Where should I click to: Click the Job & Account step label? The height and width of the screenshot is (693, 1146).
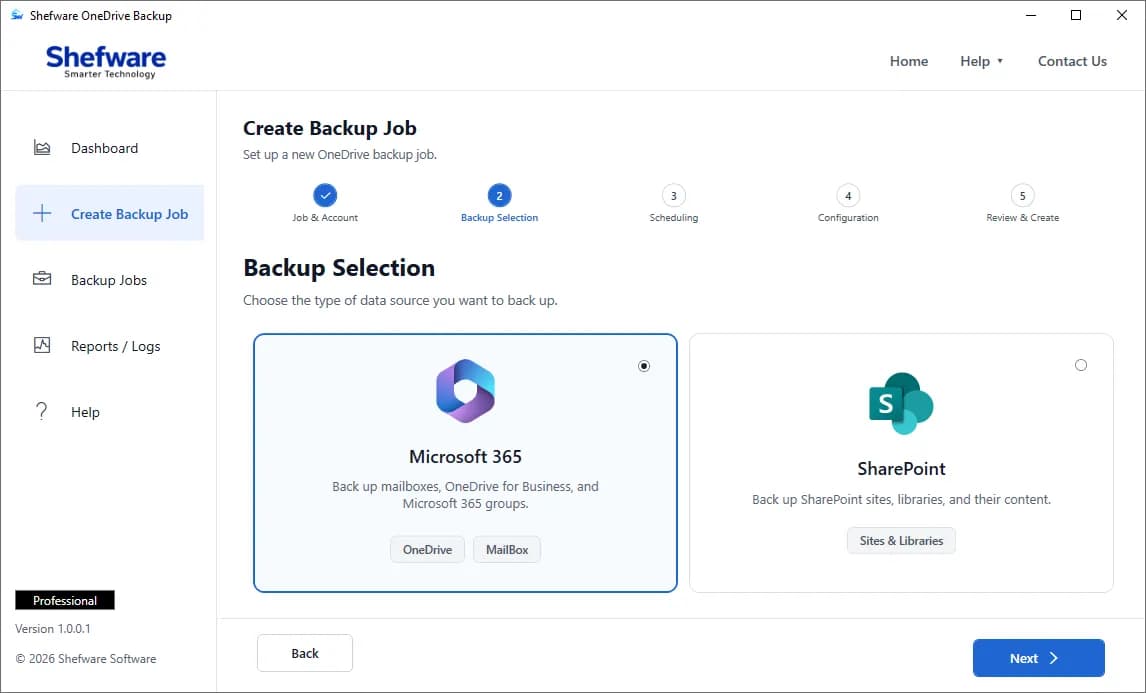tap(325, 218)
